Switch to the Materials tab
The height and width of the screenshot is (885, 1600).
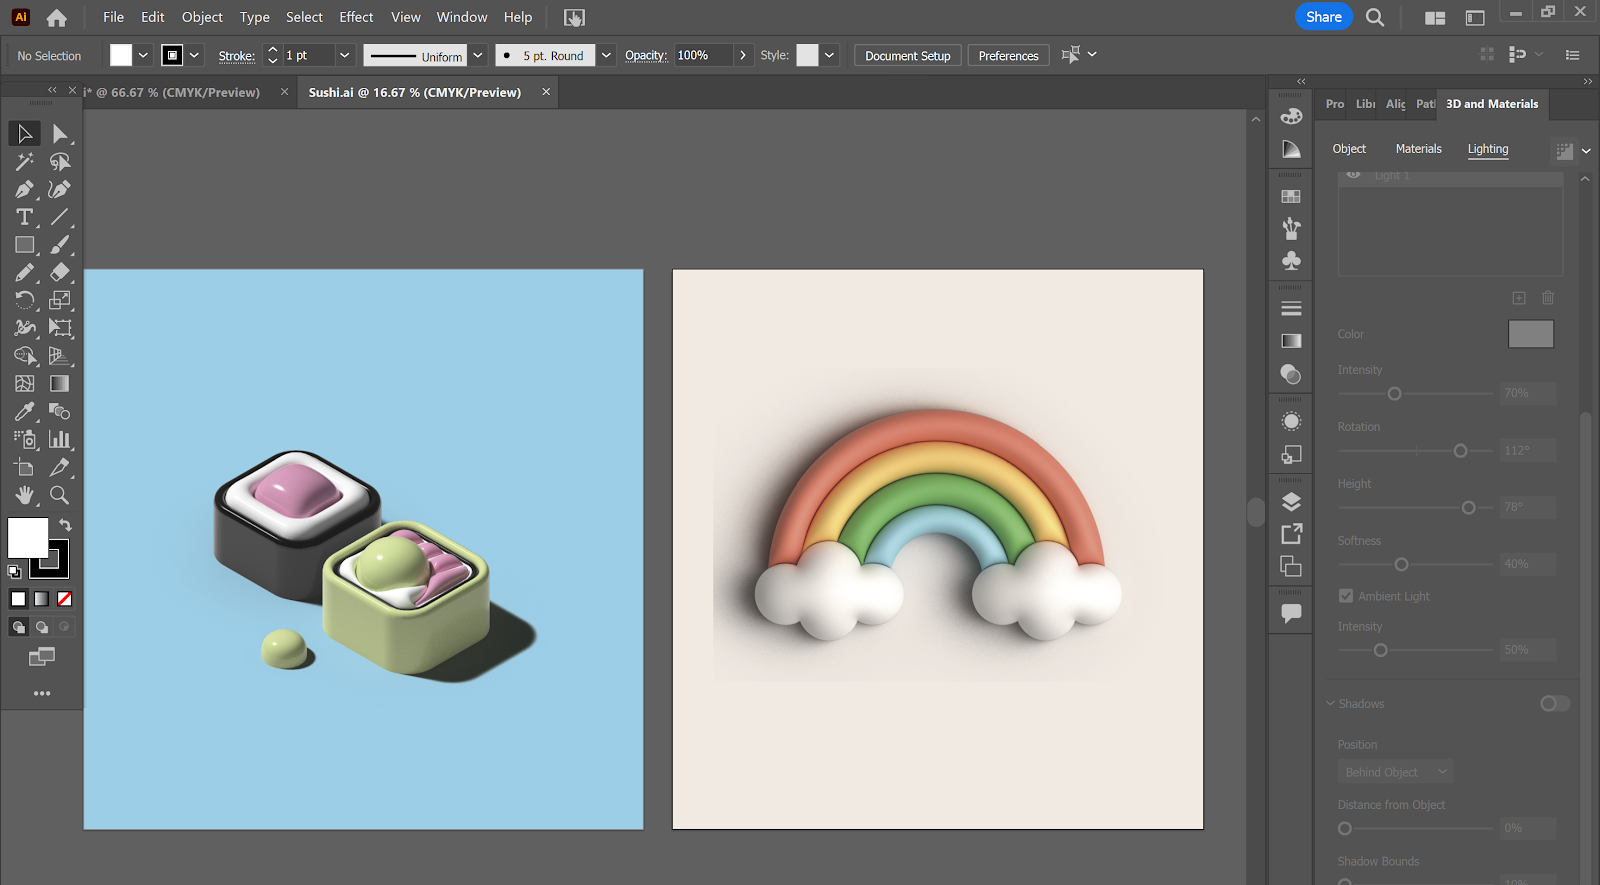pyautogui.click(x=1418, y=149)
